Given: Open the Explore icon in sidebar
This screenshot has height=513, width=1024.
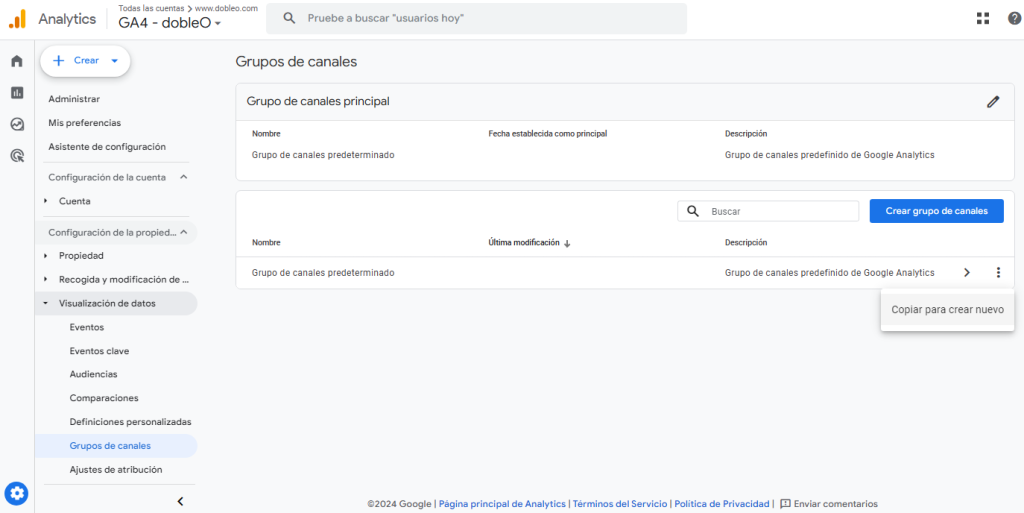Looking at the screenshot, I should [x=17, y=125].
